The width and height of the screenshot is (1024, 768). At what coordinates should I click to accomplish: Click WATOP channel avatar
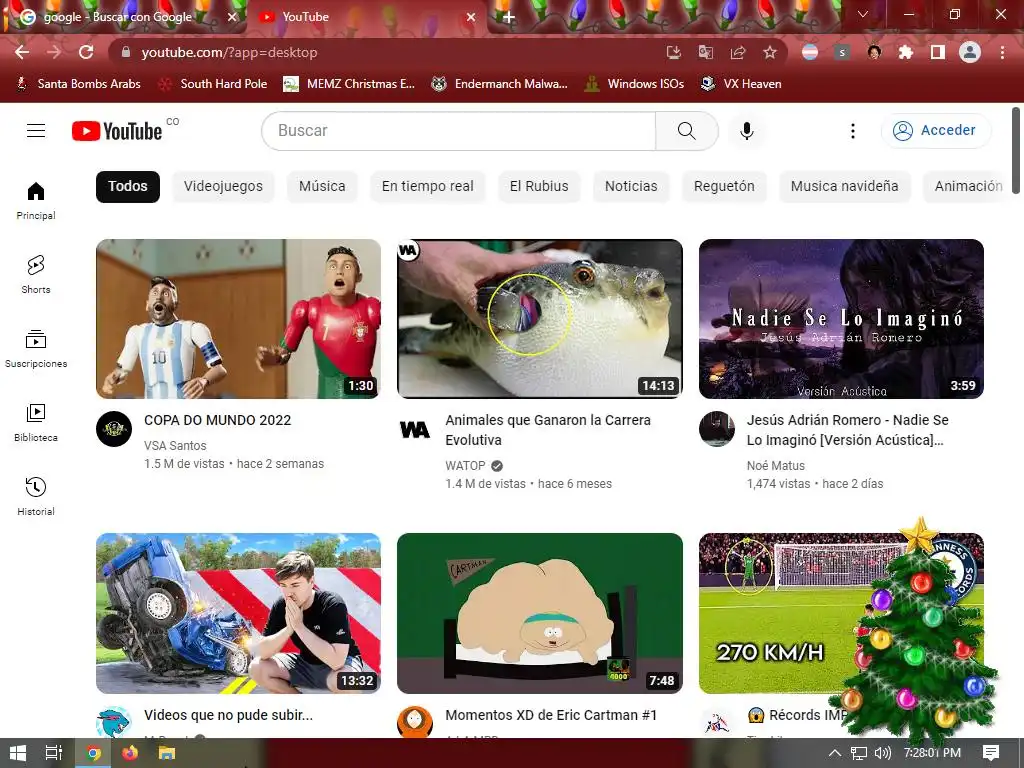point(415,429)
